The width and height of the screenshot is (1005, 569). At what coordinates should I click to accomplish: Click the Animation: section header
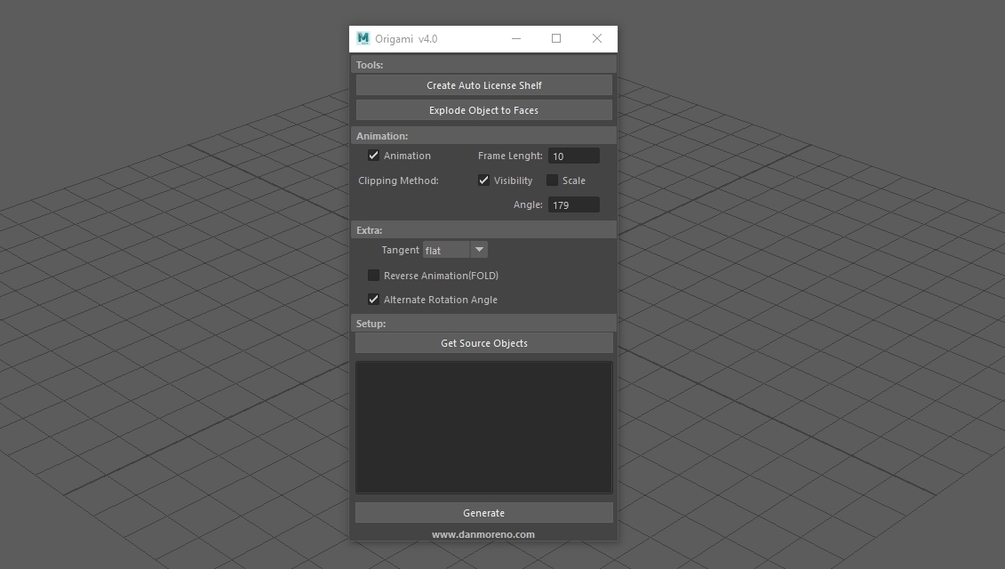(483, 136)
